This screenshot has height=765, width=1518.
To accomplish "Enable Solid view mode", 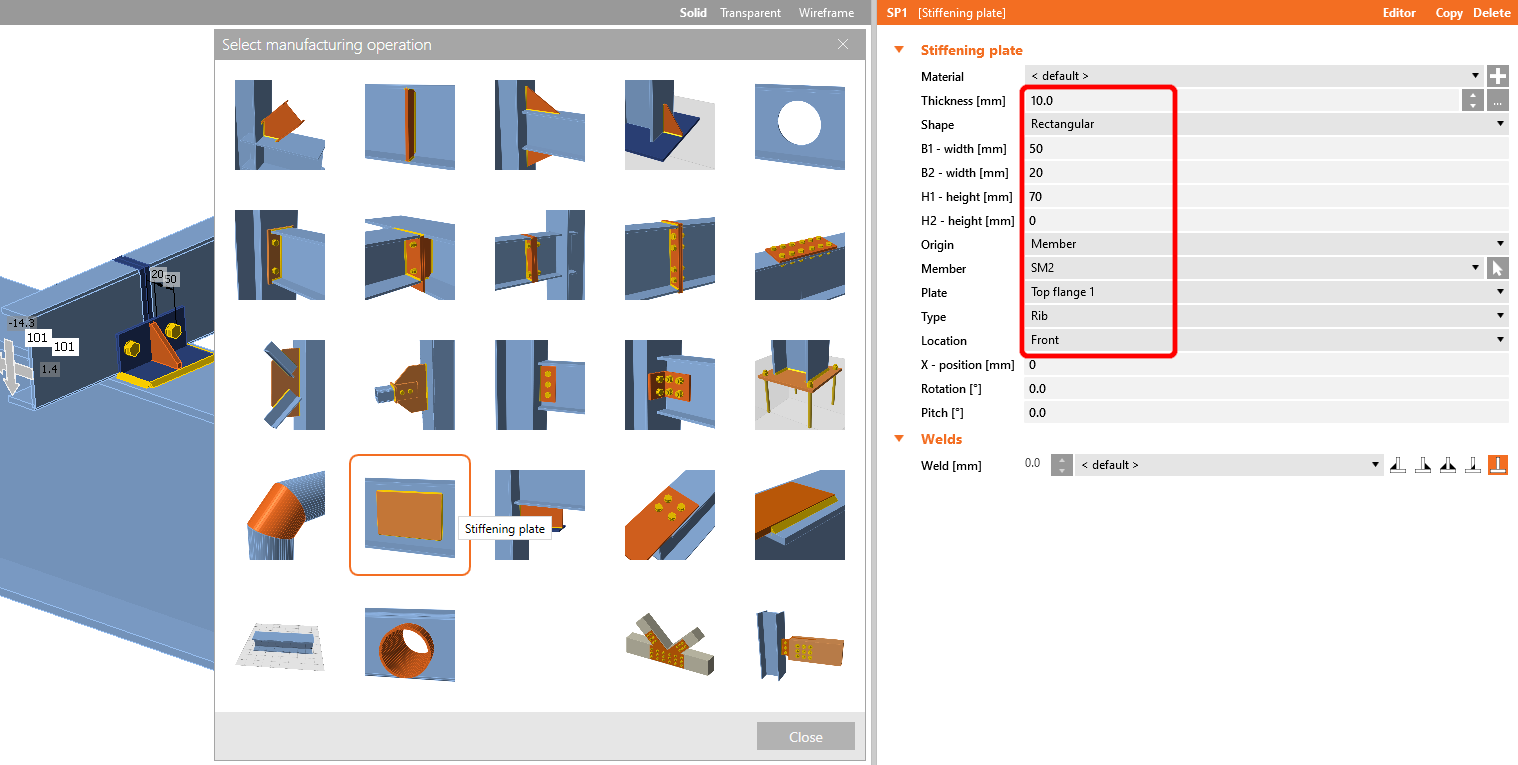I will pos(693,13).
